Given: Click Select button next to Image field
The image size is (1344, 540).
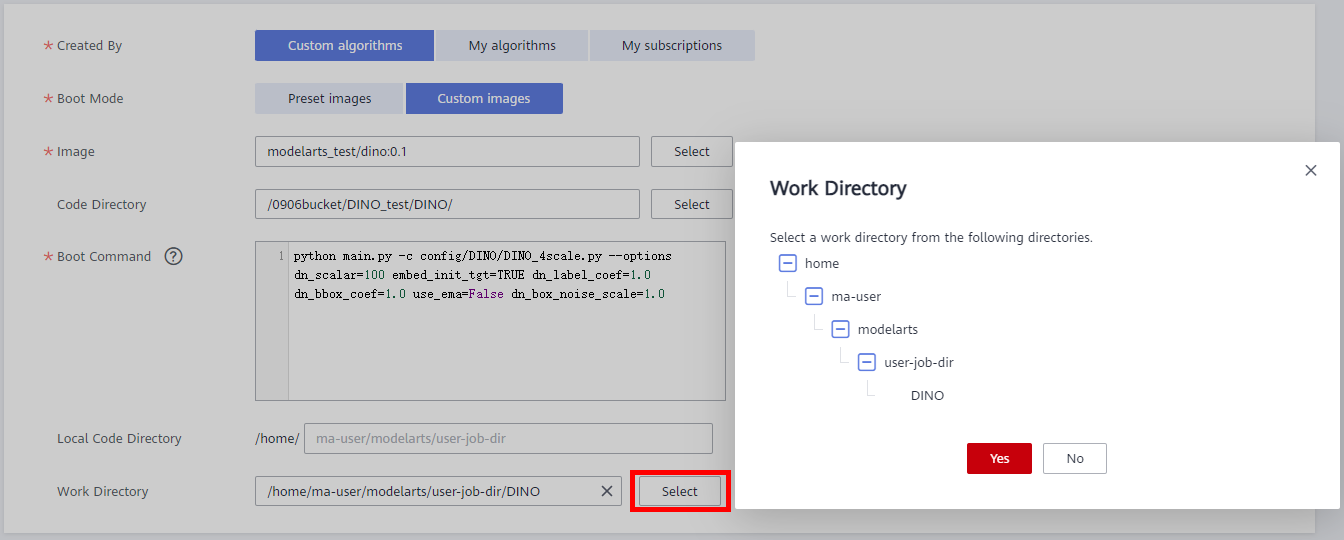Looking at the screenshot, I should (x=691, y=151).
